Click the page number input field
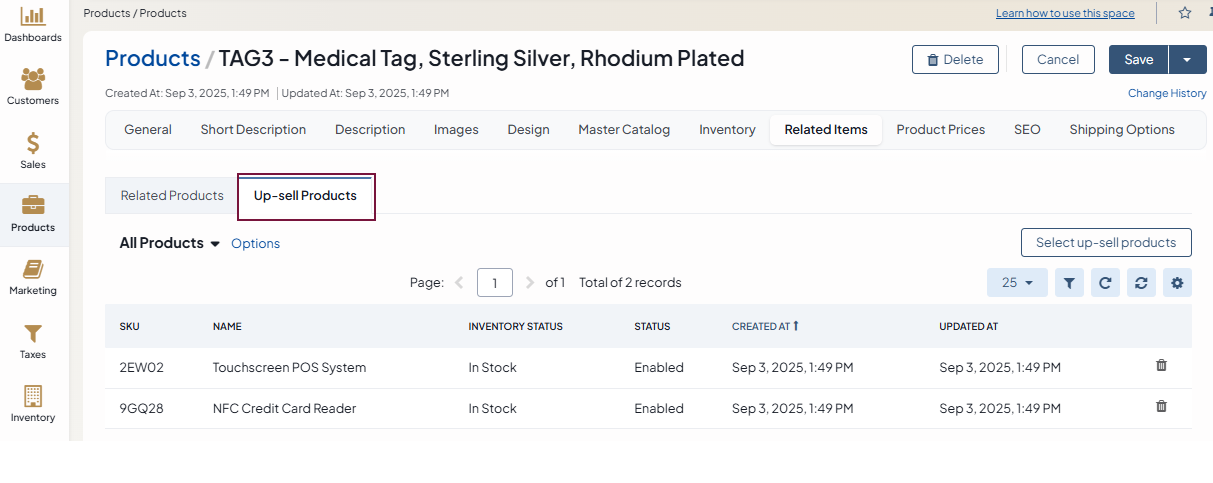Screen dimensions: 1213x483 point(494,283)
